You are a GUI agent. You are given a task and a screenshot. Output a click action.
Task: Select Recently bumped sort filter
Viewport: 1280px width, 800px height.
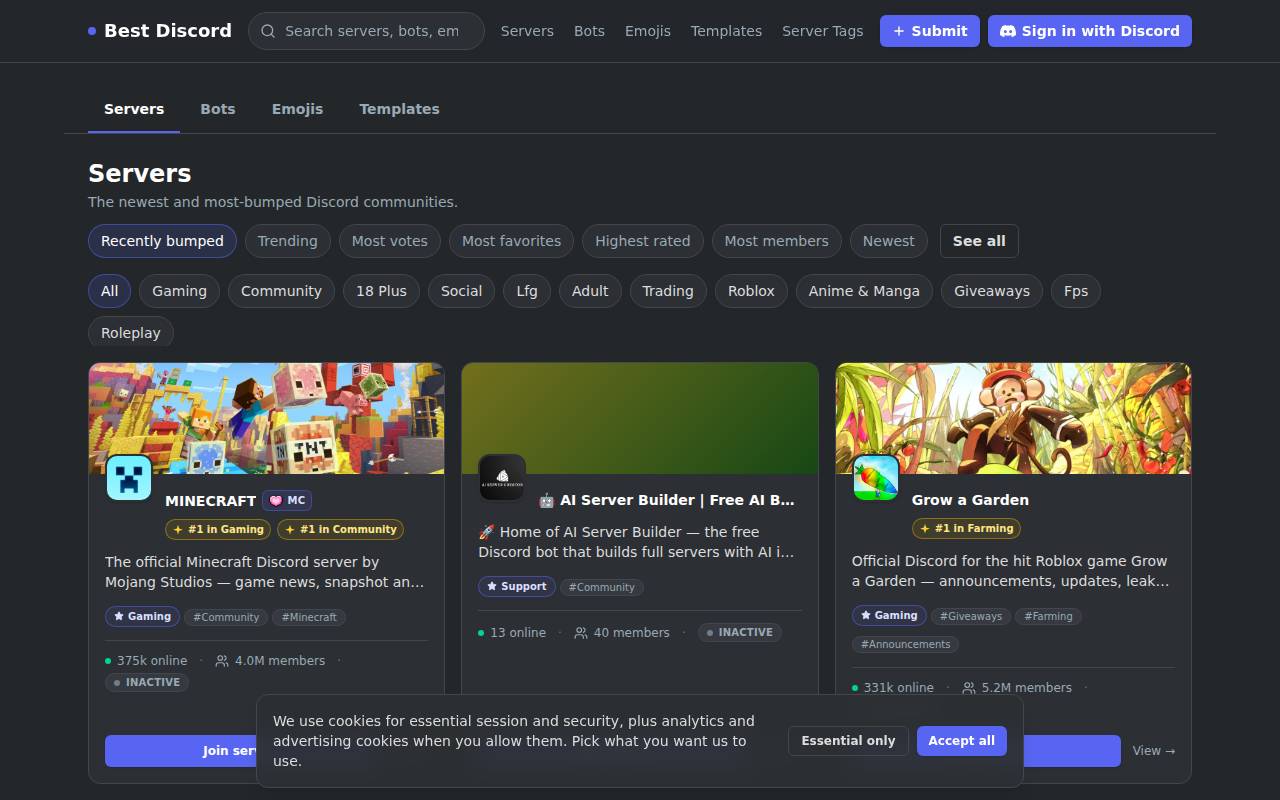point(162,241)
